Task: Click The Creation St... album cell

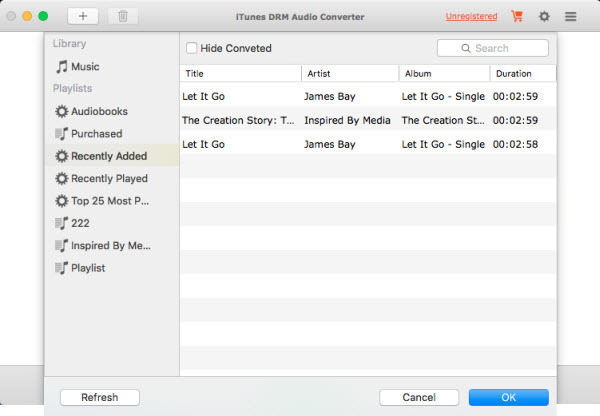Action: click(x=443, y=120)
